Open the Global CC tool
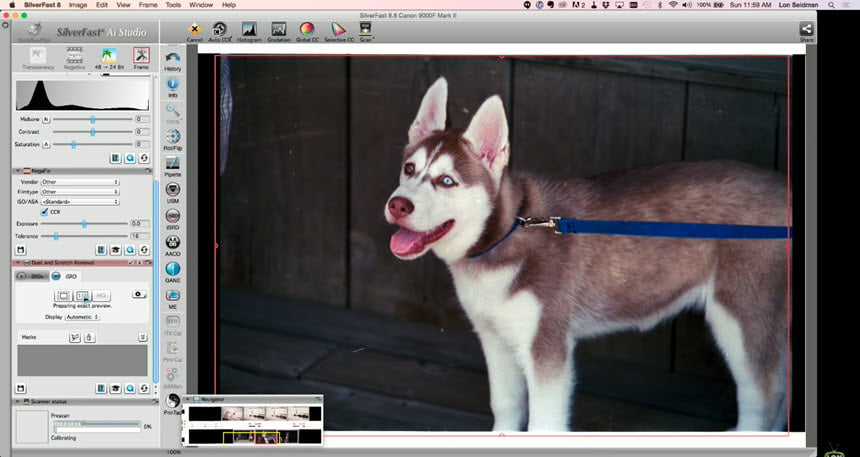 point(307,32)
